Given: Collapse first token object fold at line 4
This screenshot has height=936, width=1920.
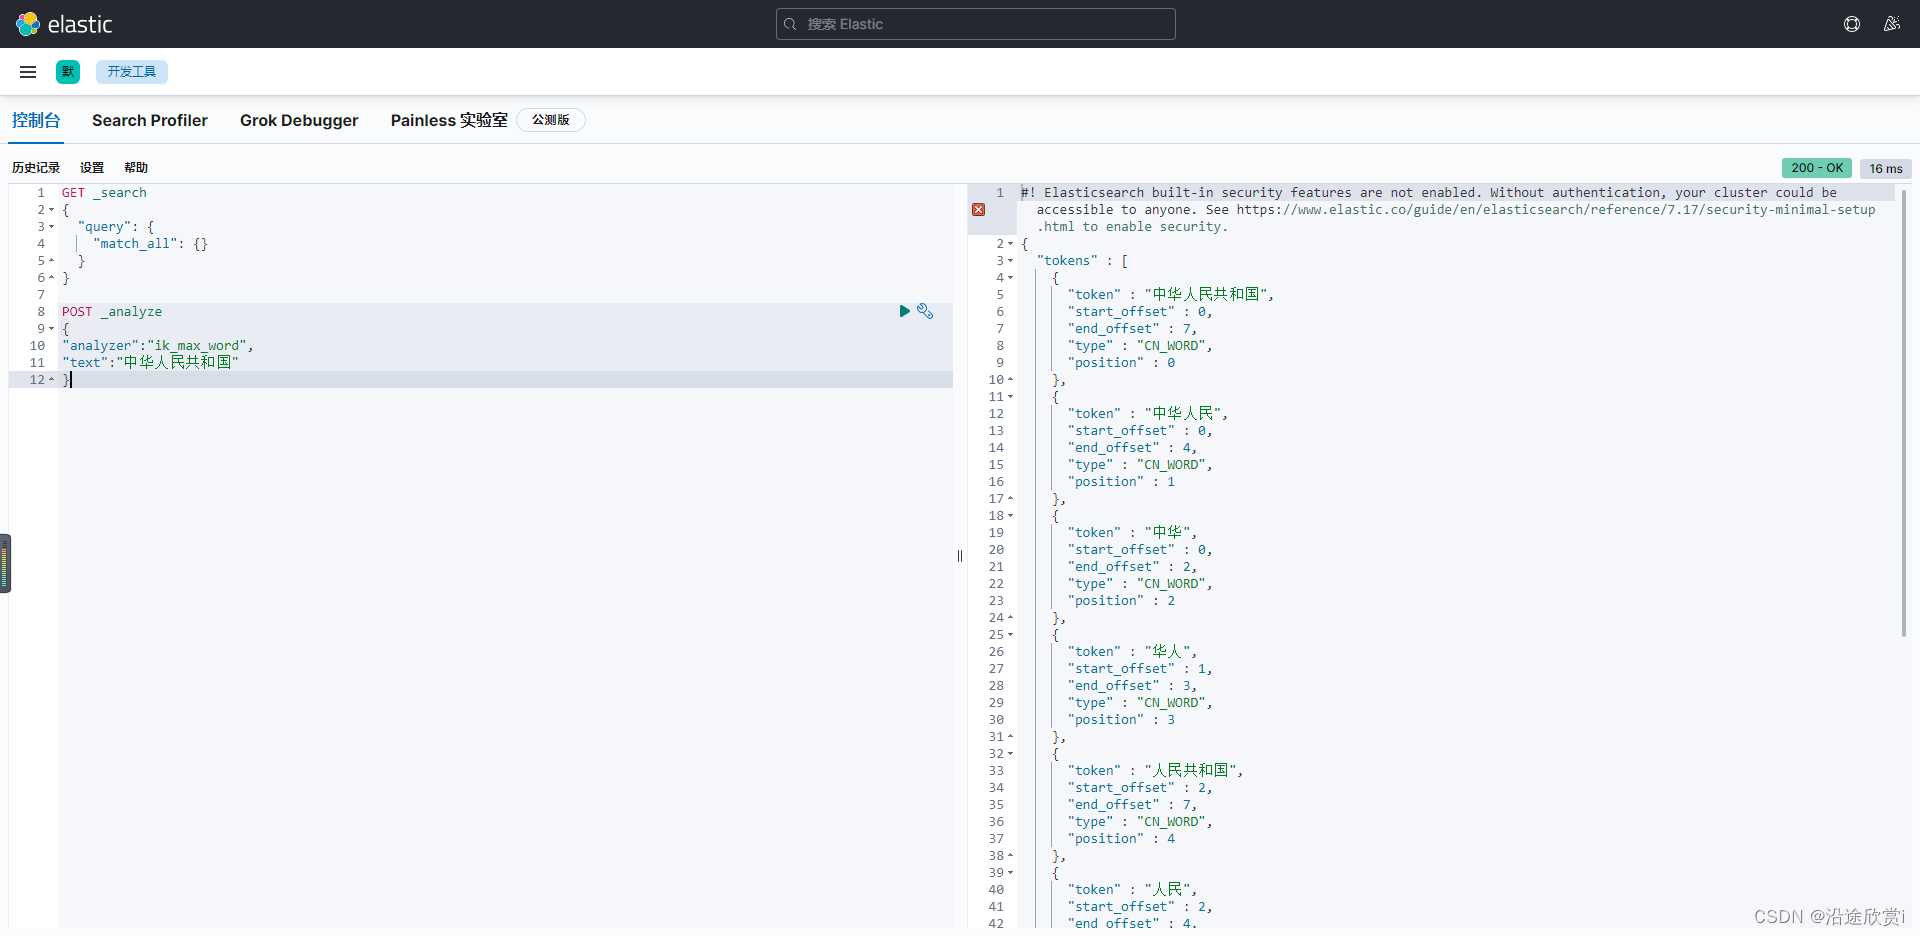Looking at the screenshot, I should [1010, 278].
